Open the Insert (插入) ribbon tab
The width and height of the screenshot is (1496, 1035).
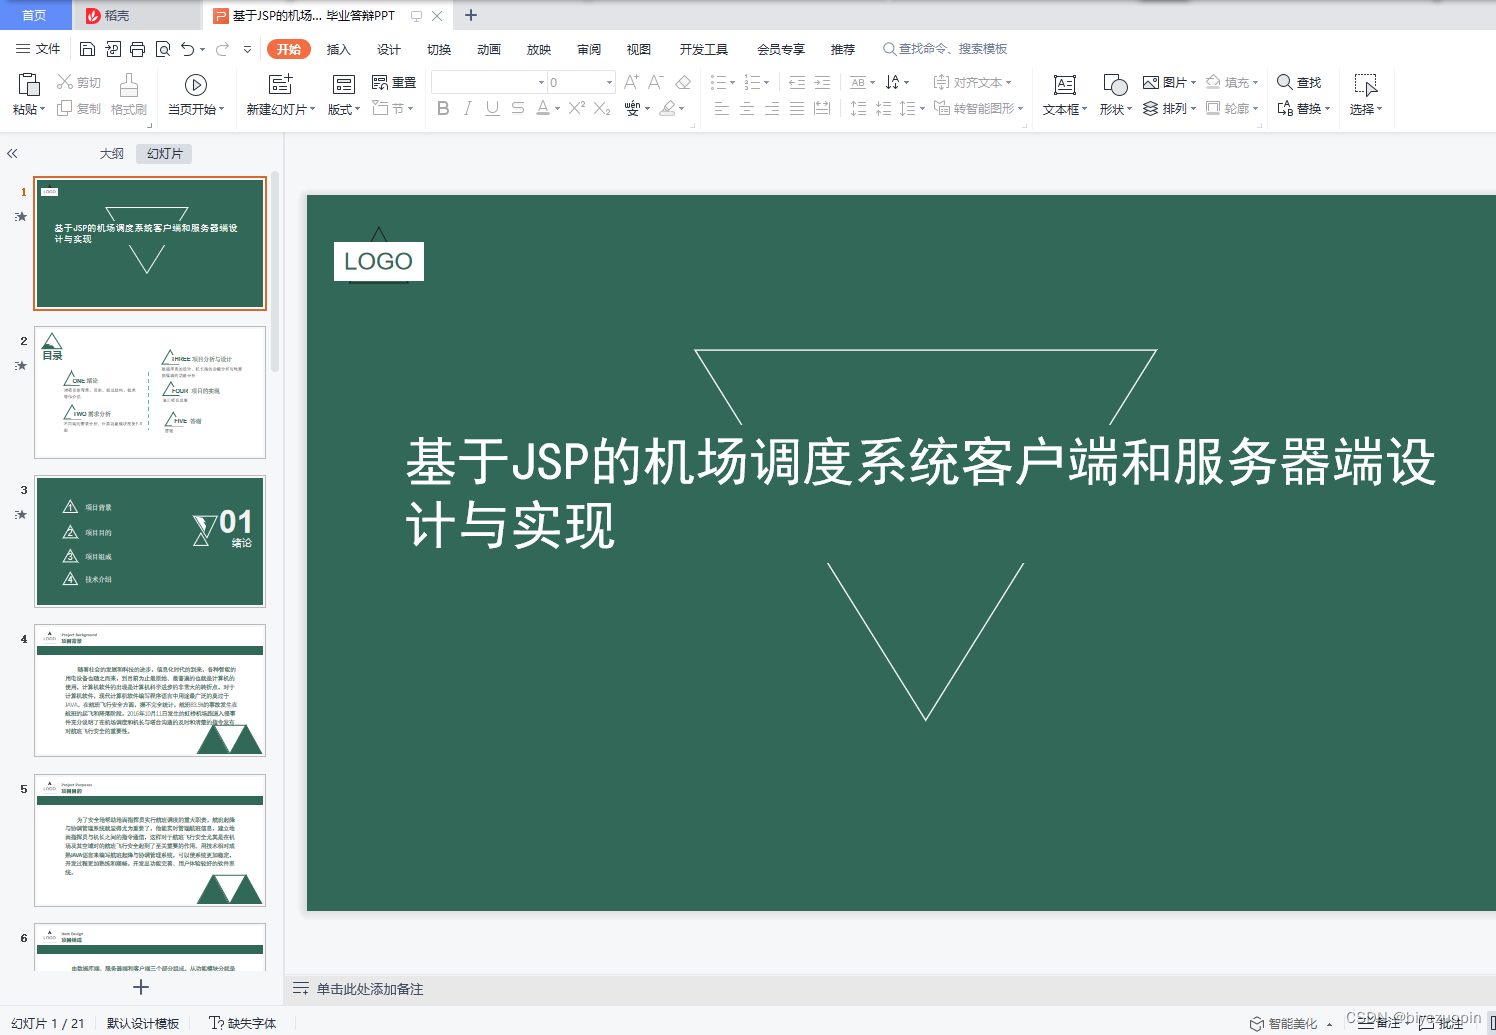pos(339,49)
